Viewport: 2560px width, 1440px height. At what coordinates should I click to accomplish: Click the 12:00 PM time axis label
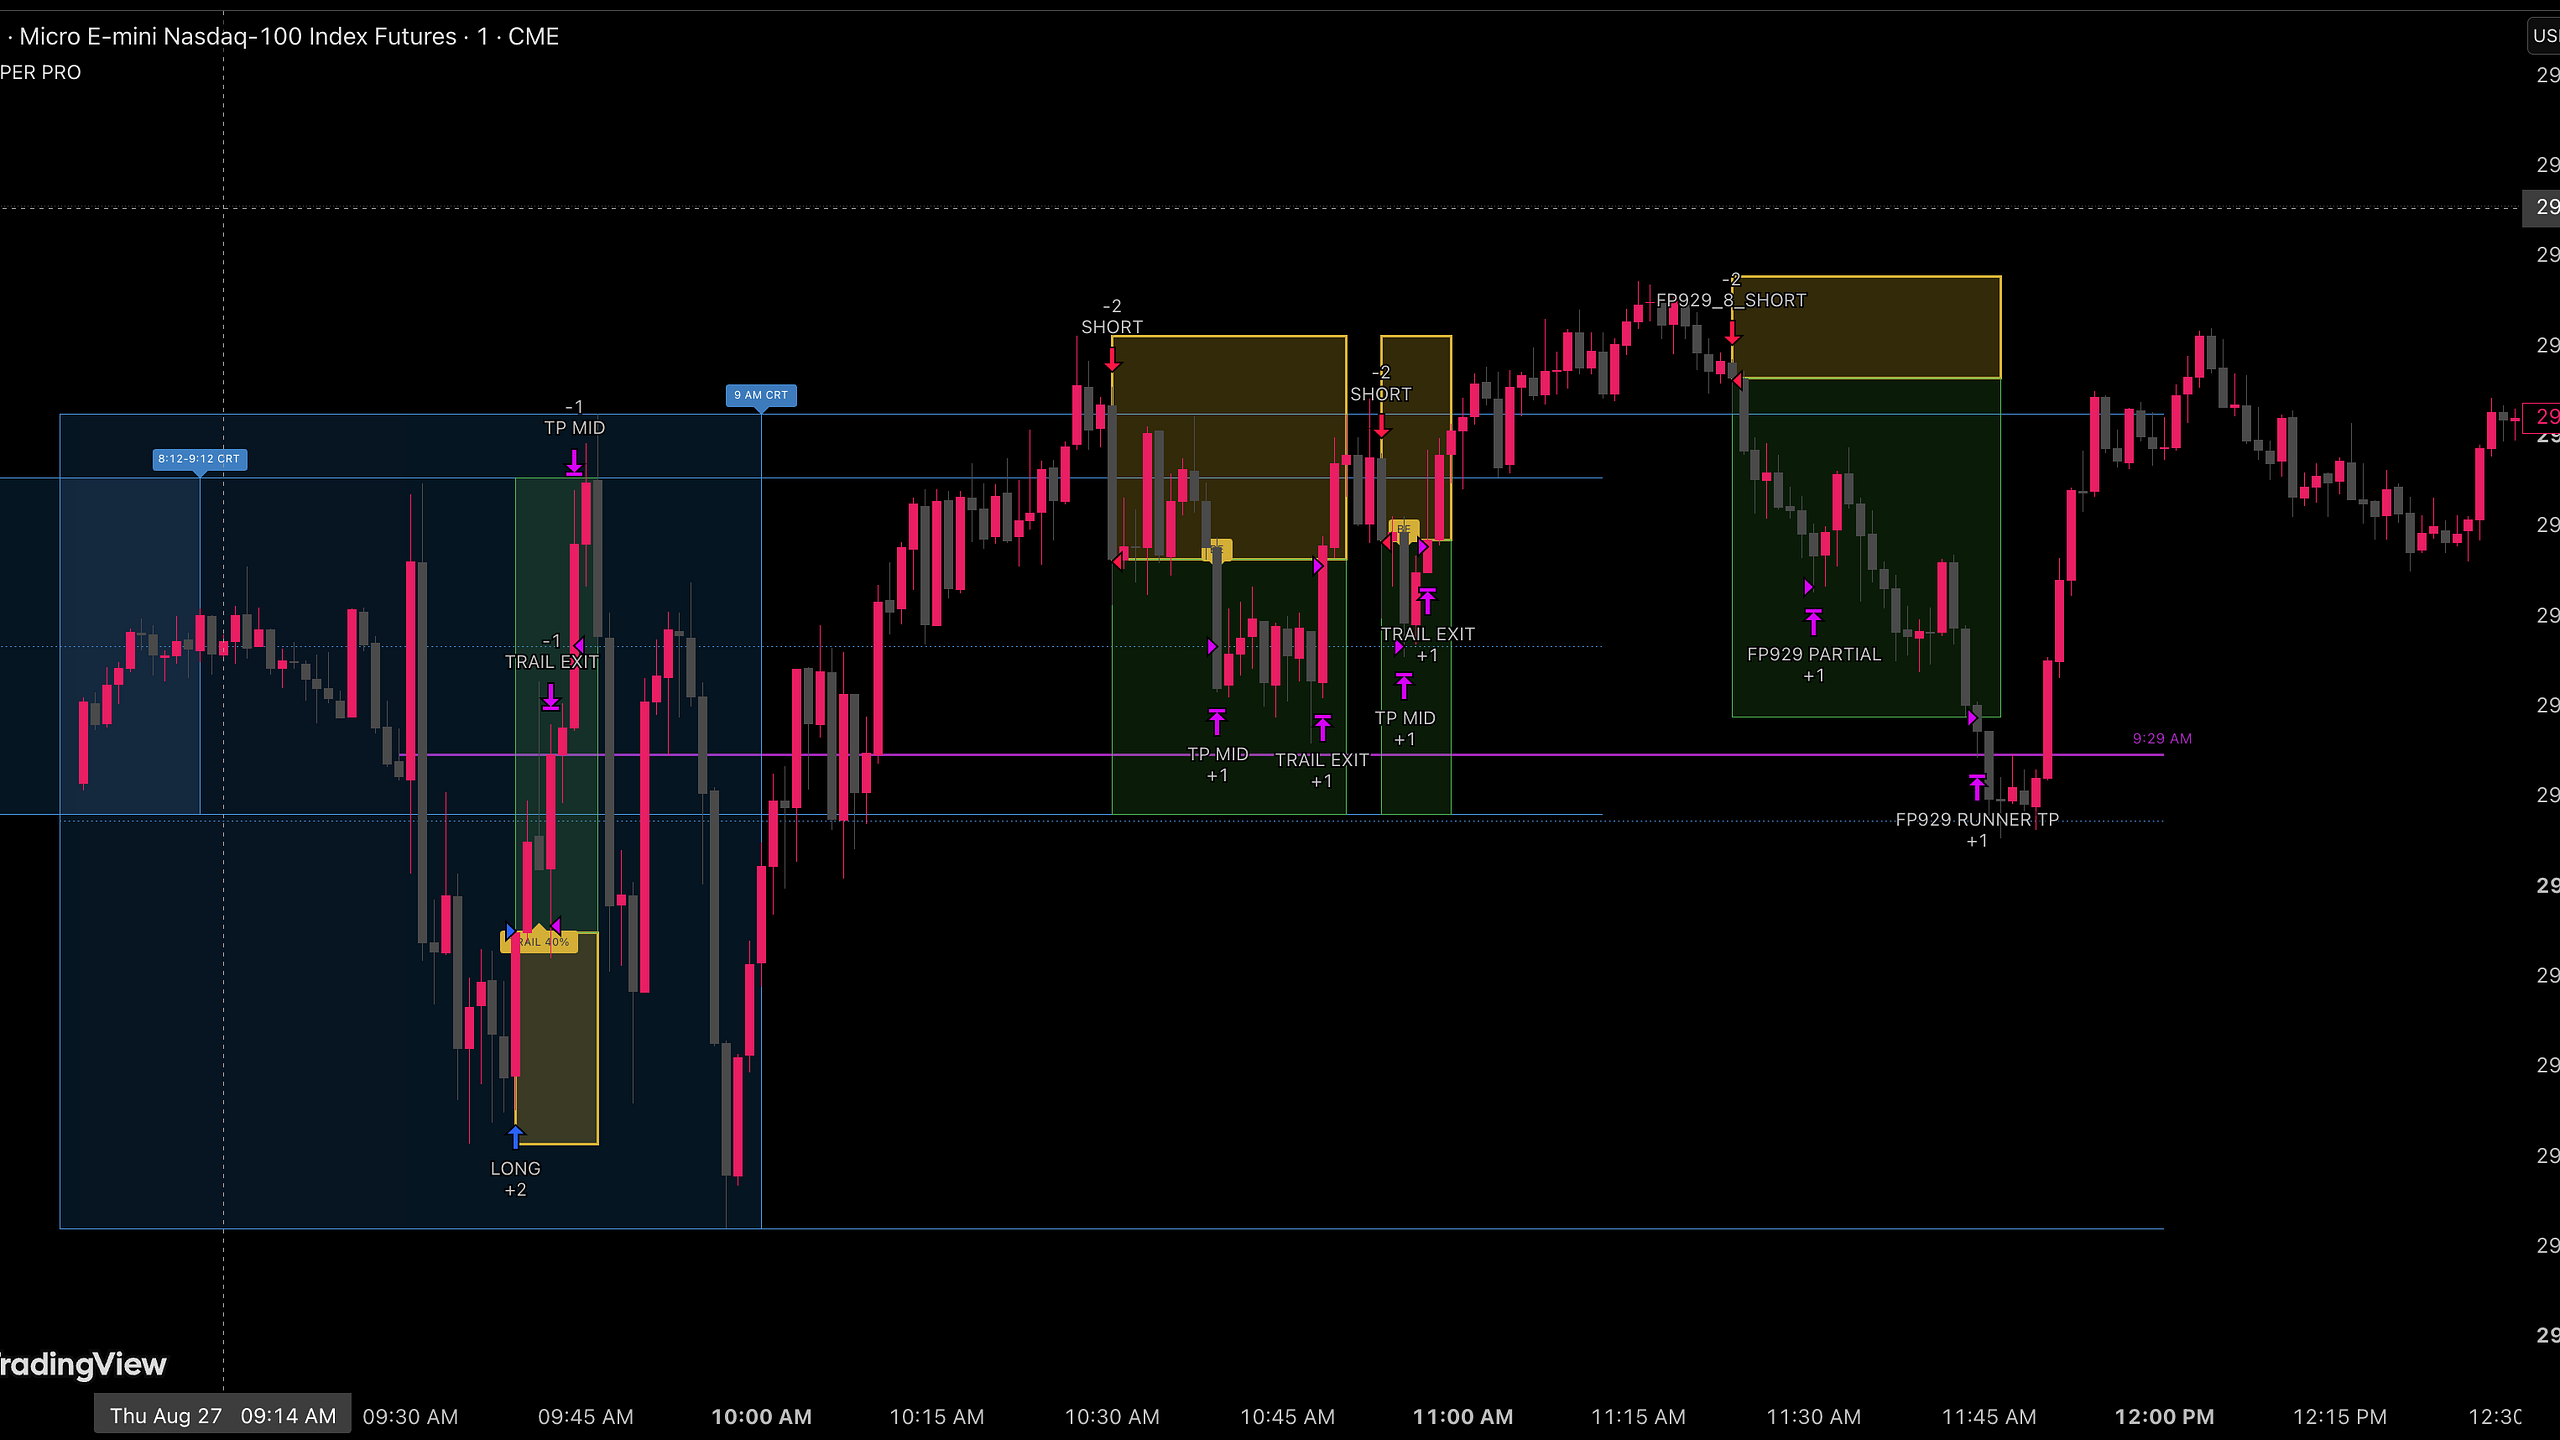tap(2165, 1417)
